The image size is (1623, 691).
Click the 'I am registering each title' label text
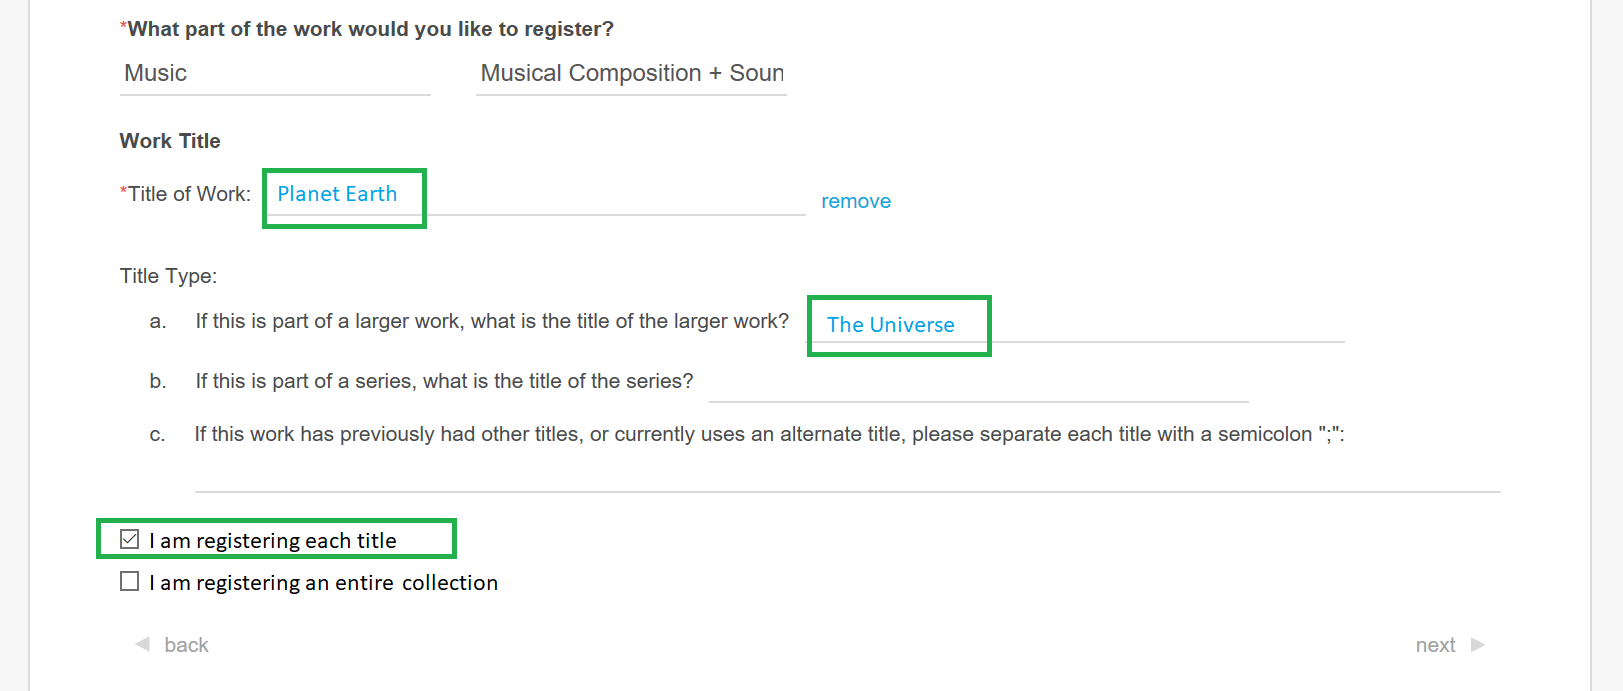[272, 541]
